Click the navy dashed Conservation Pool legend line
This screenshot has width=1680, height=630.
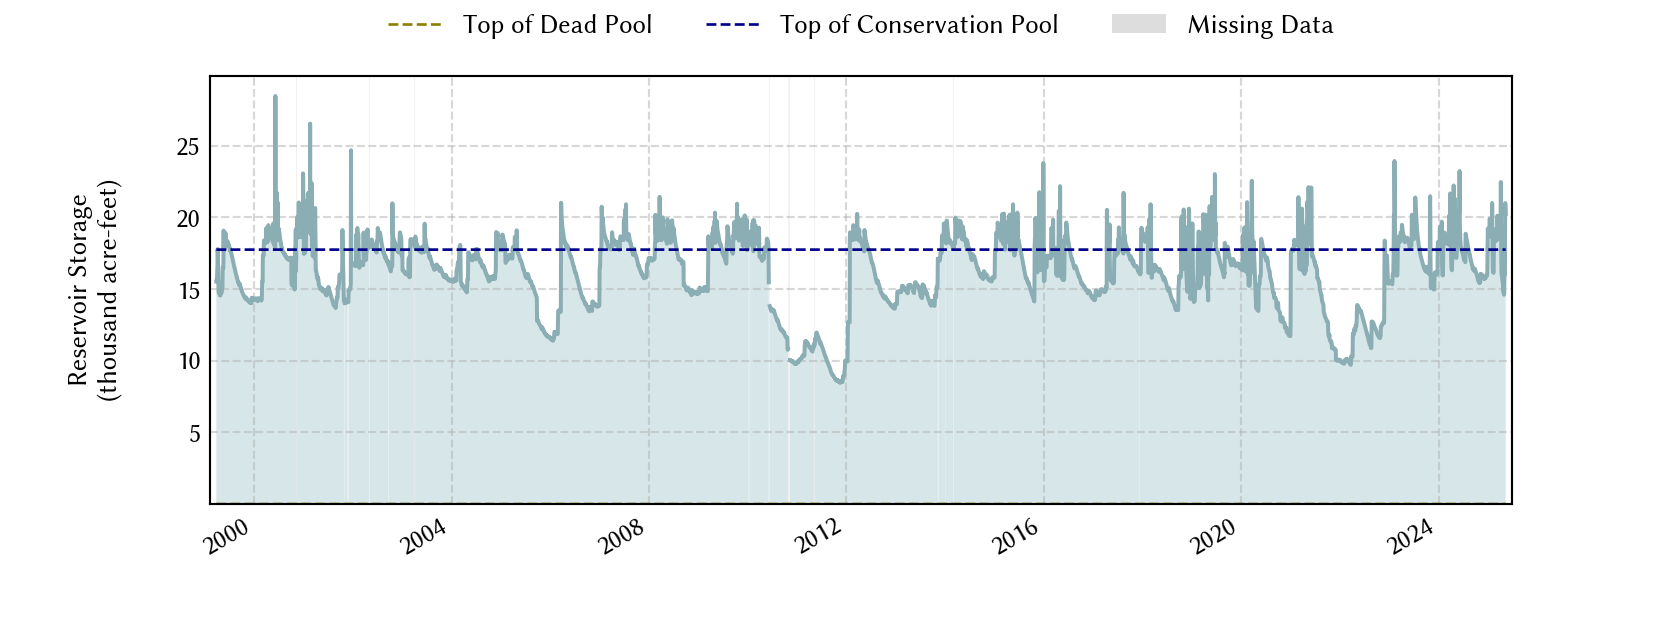732,25
